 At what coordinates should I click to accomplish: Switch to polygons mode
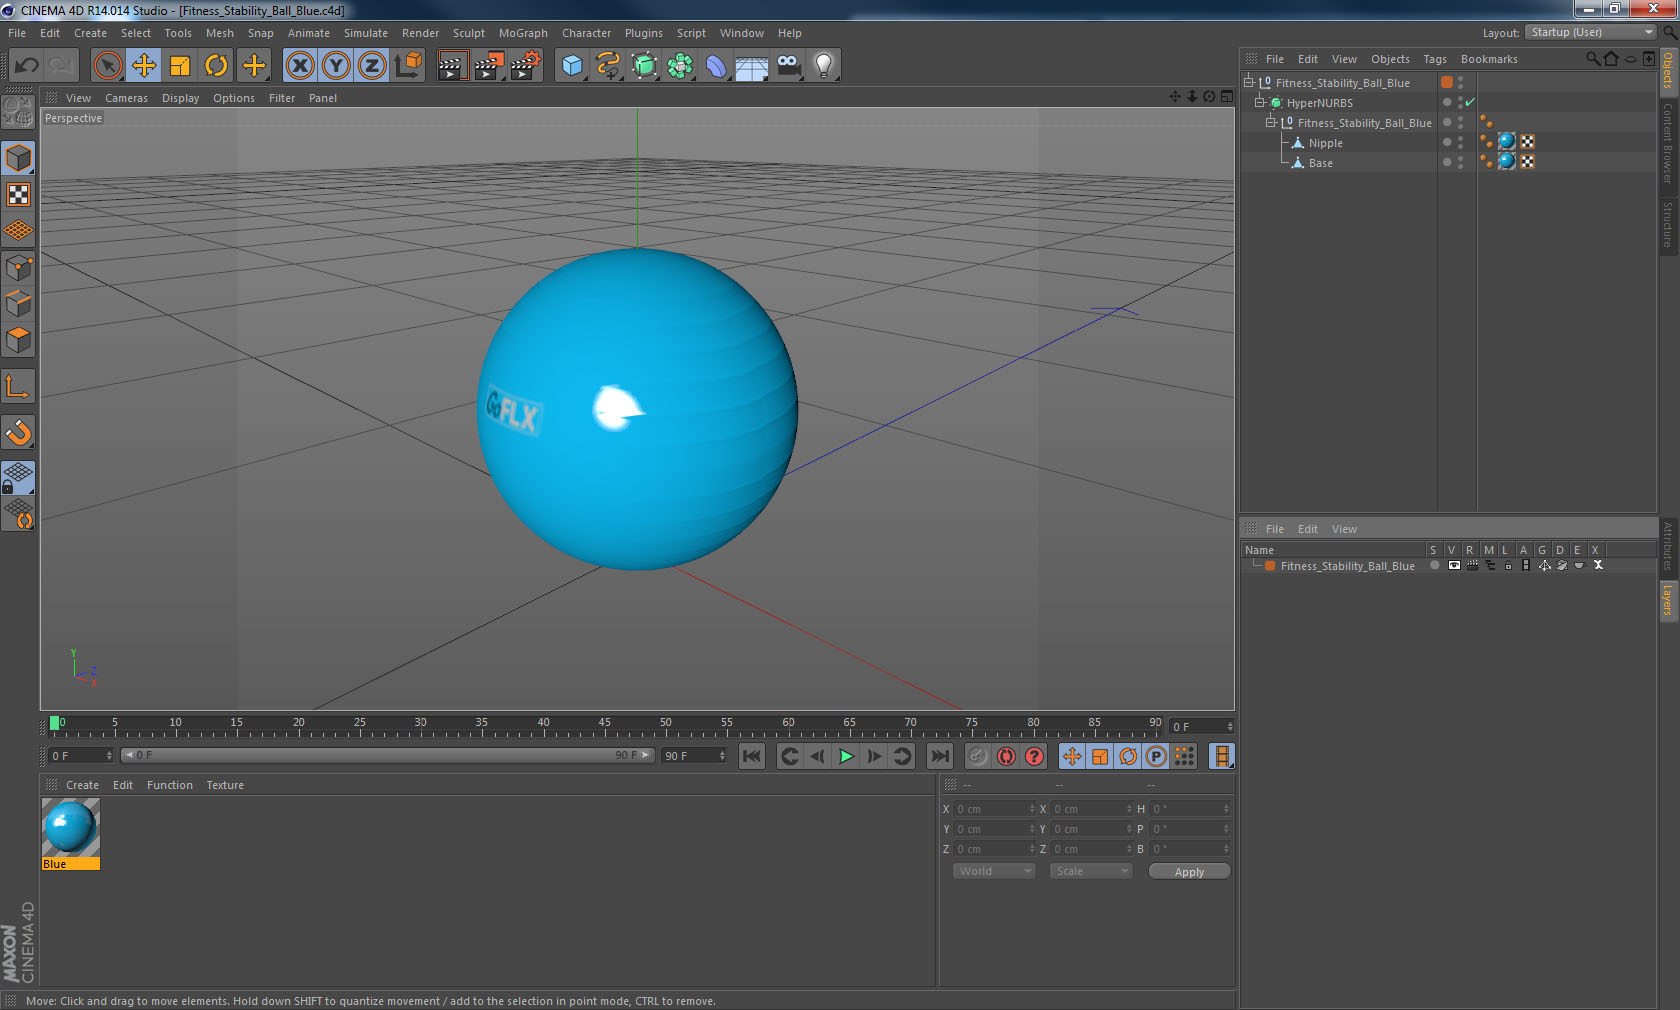point(19,341)
